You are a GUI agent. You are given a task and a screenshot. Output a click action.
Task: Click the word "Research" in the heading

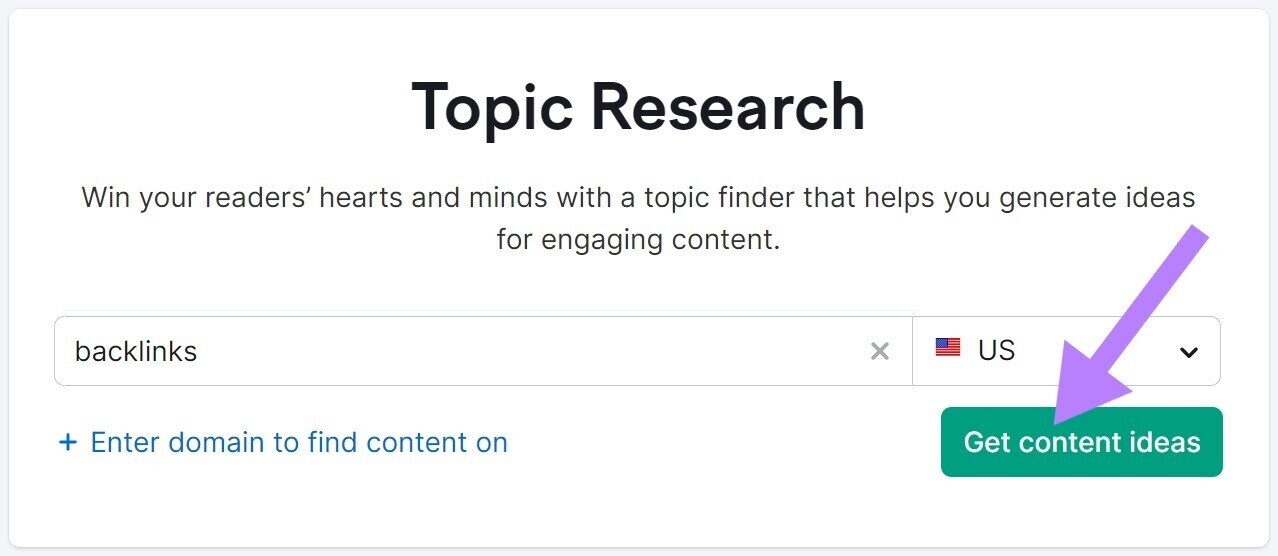(726, 106)
